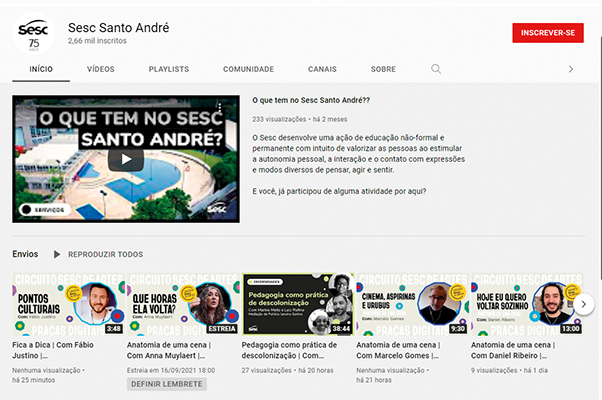Viewport: 602px width, 400px height.
Task: Click the Serviços badge in featured video
Action: pos(45,210)
